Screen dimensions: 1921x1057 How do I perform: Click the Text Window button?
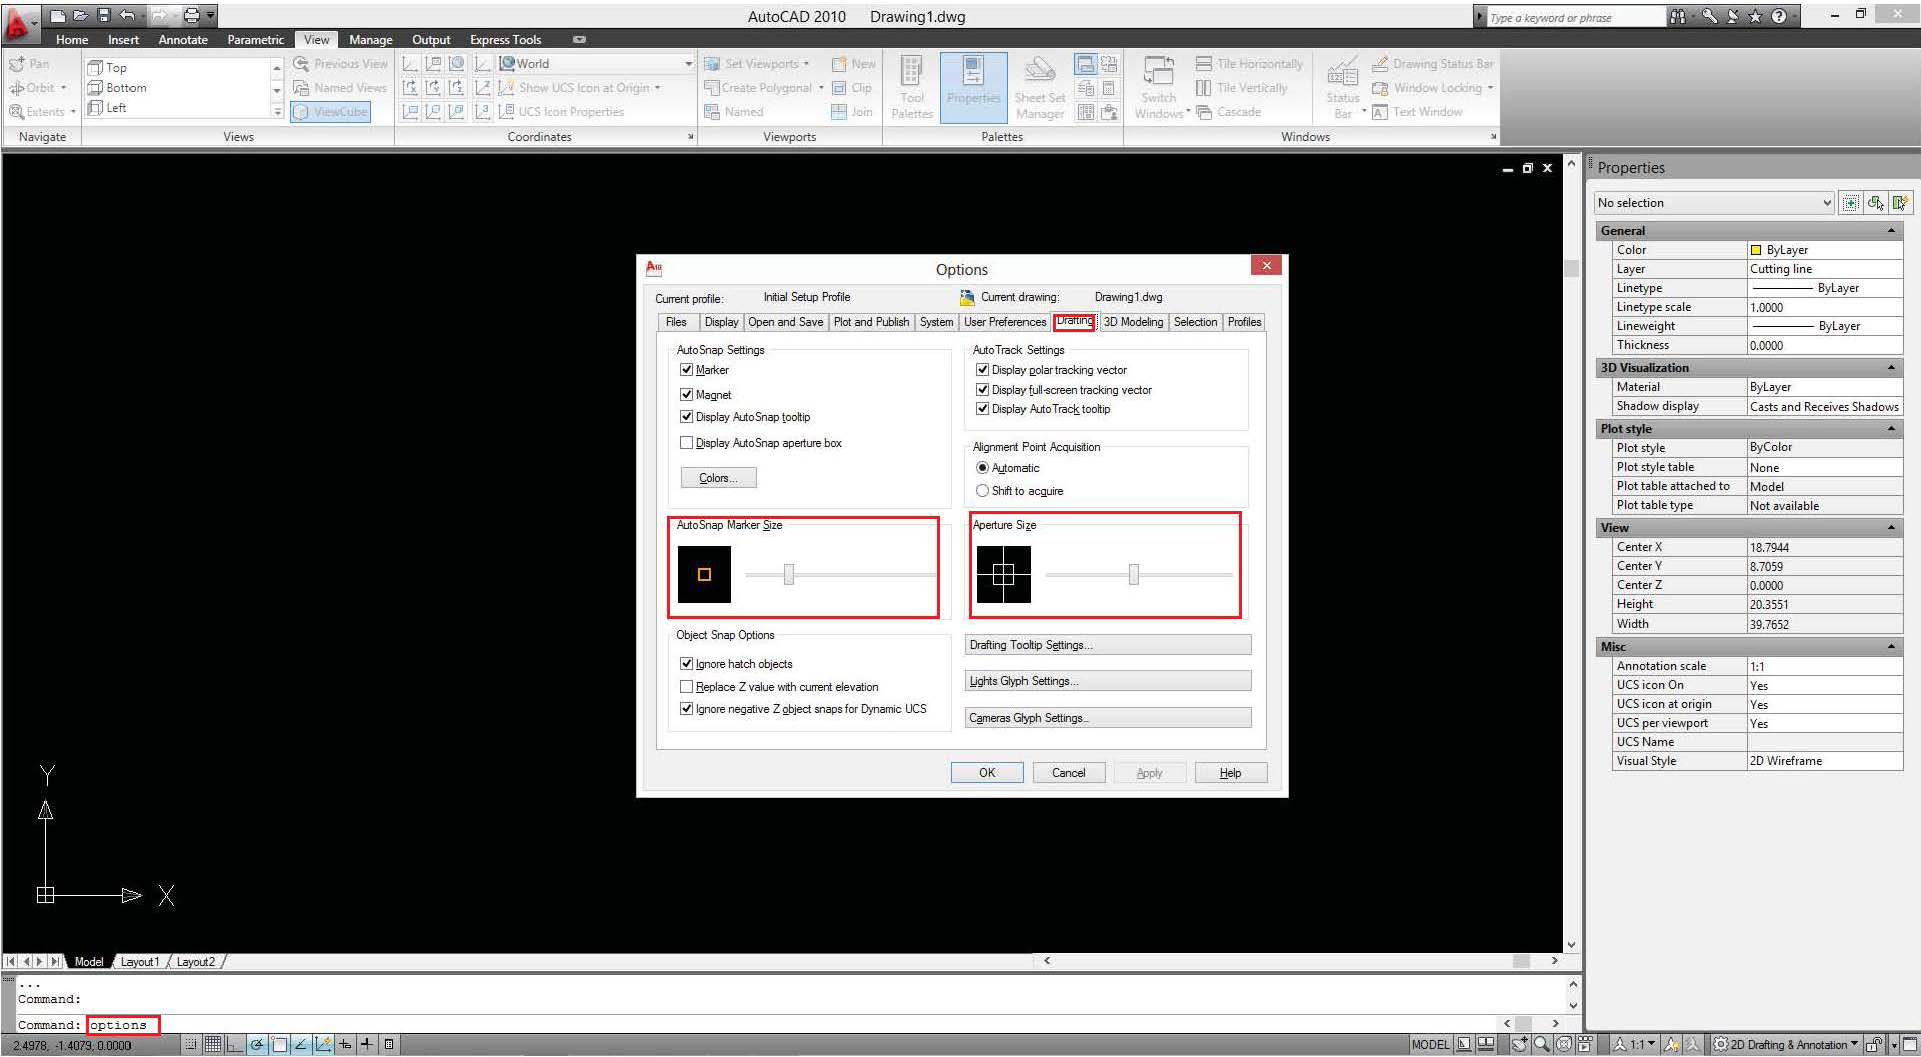pos(1418,112)
